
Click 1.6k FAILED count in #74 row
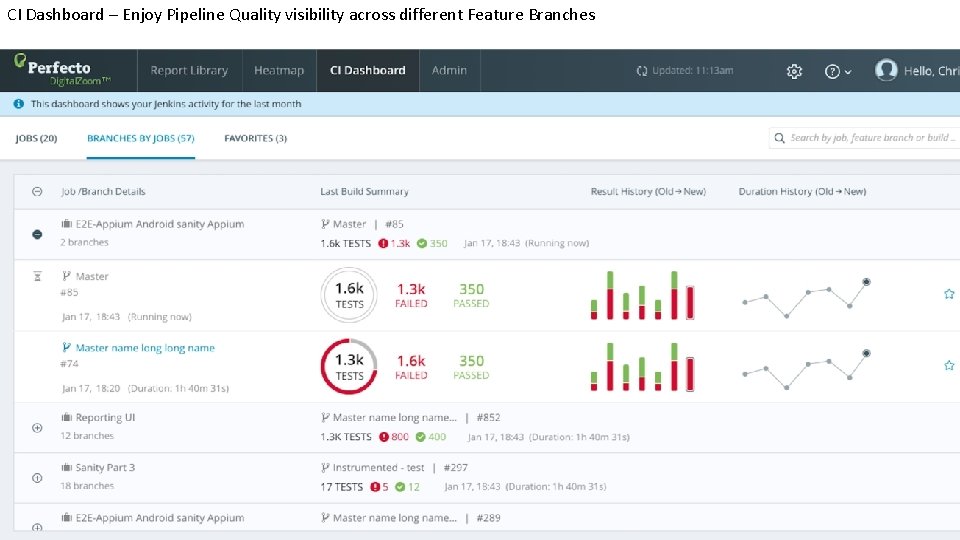click(x=411, y=366)
